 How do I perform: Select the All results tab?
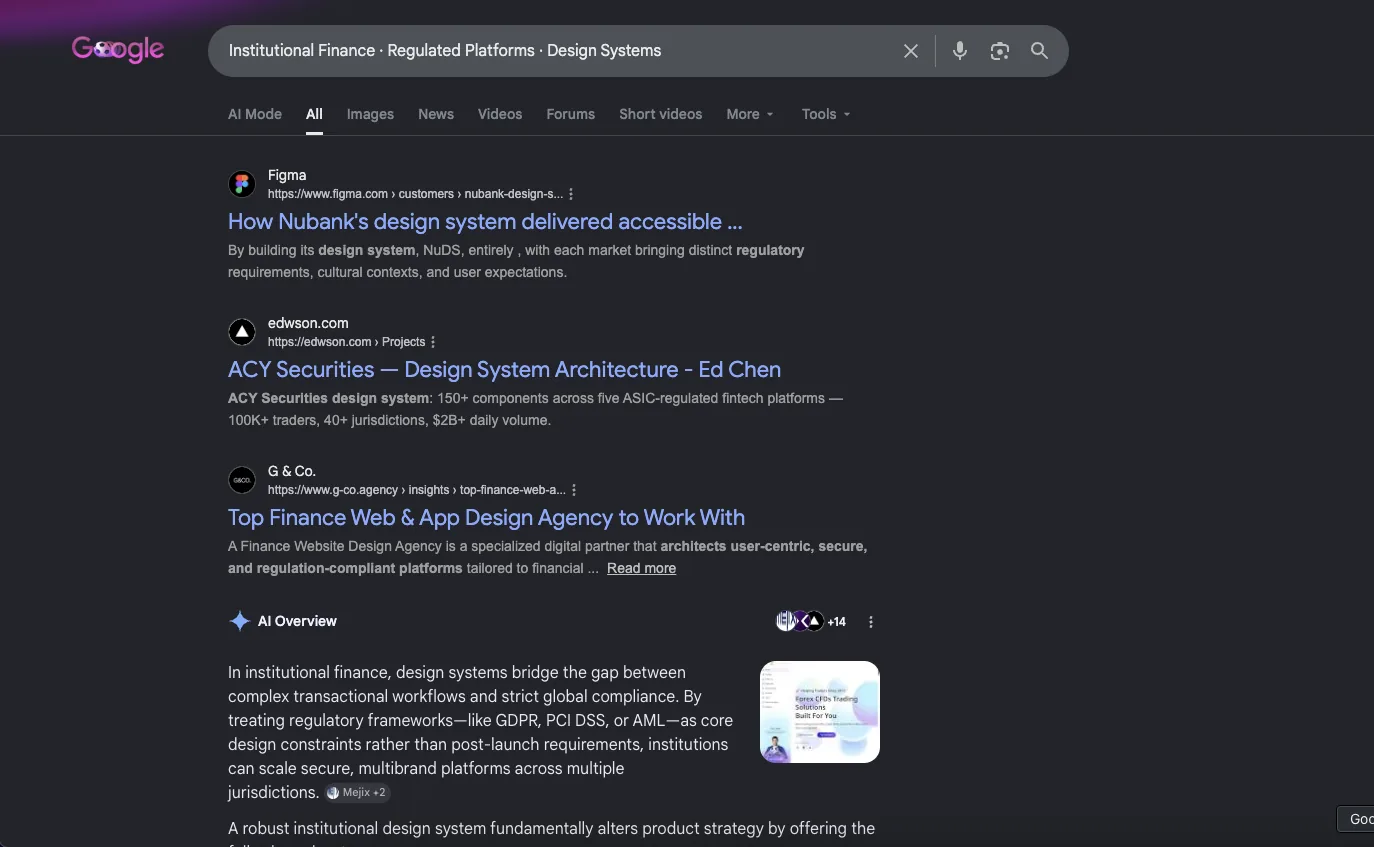314,114
